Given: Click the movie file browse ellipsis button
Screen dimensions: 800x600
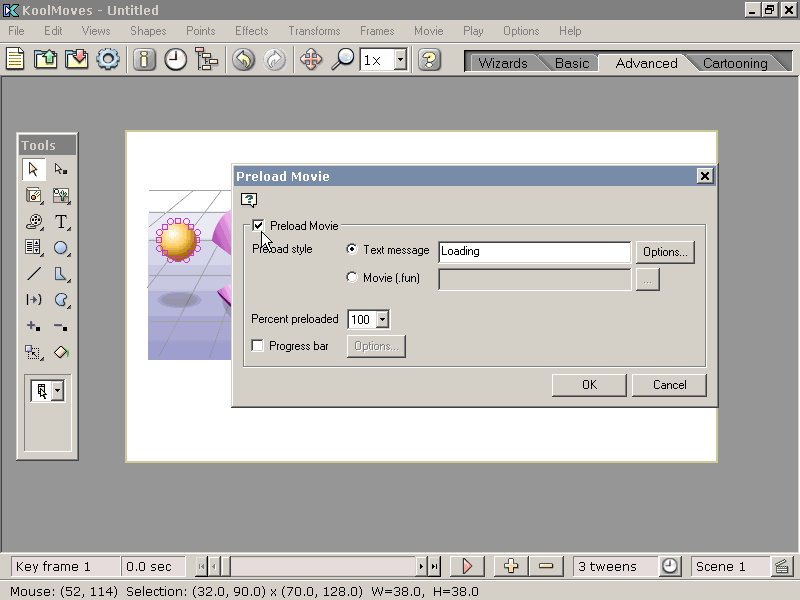Looking at the screenshot, I should (647, 280).
